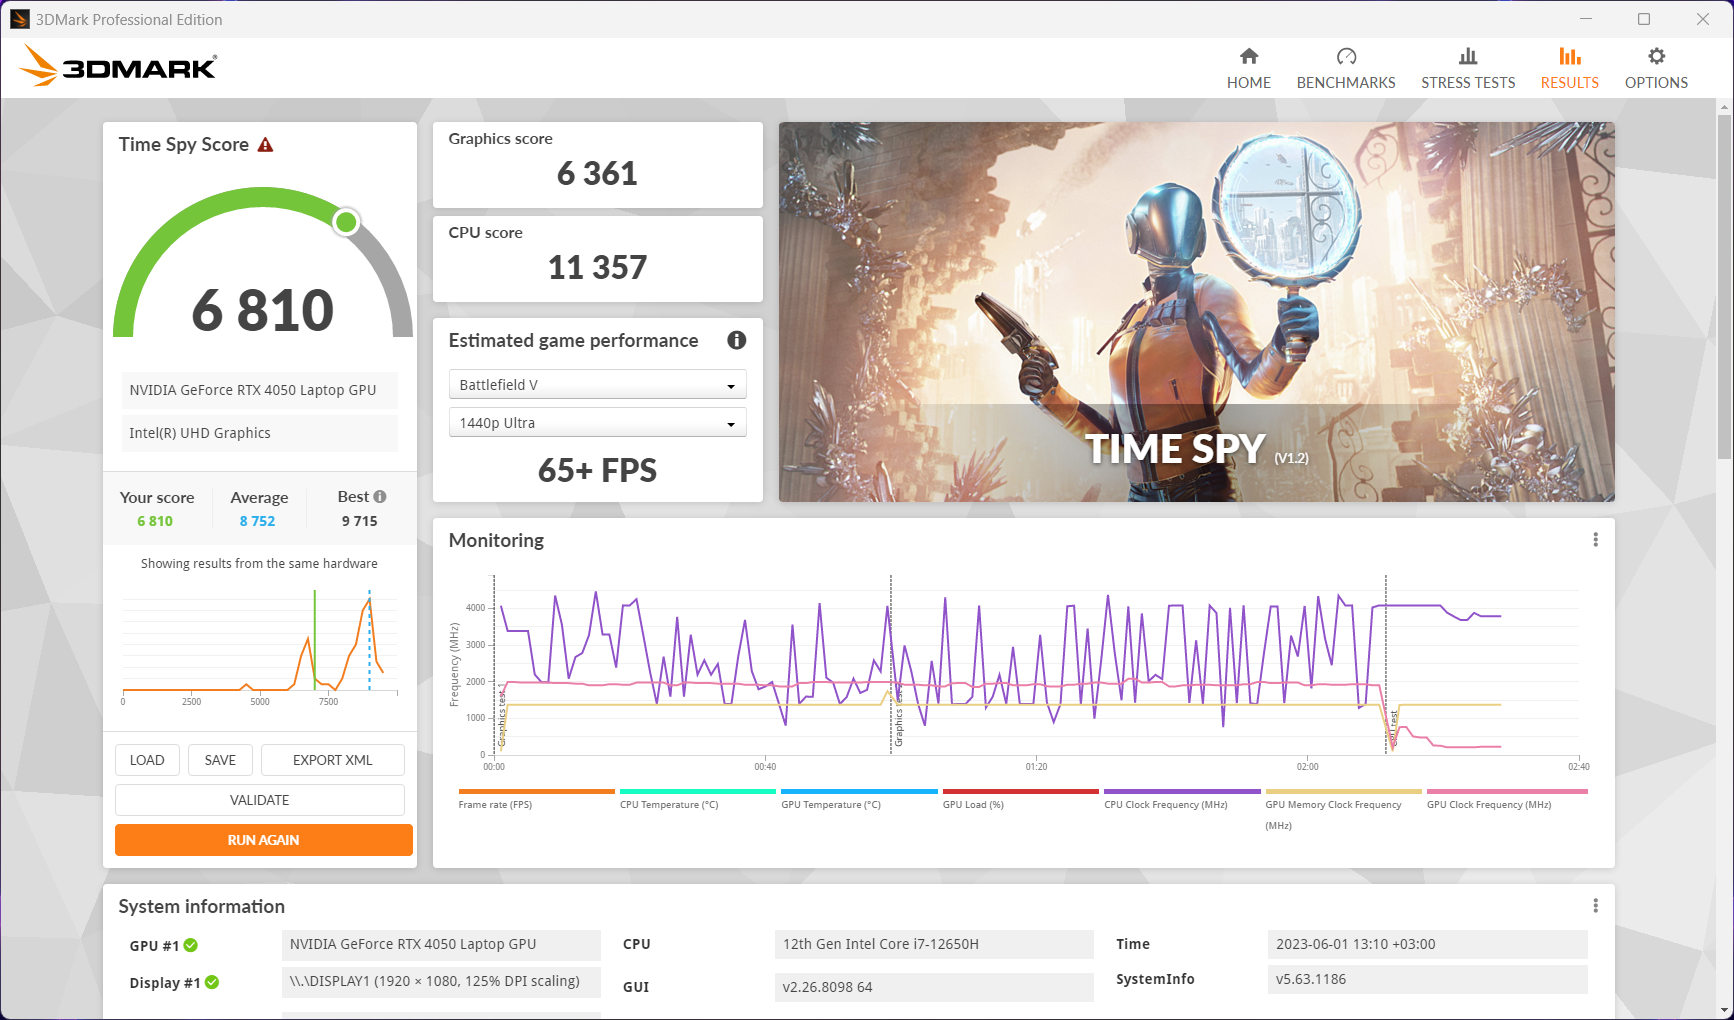Click the 12th Gen Intel Core i7-12650H field
This screenshot has height=1020, width=1734.
[934, 944]
